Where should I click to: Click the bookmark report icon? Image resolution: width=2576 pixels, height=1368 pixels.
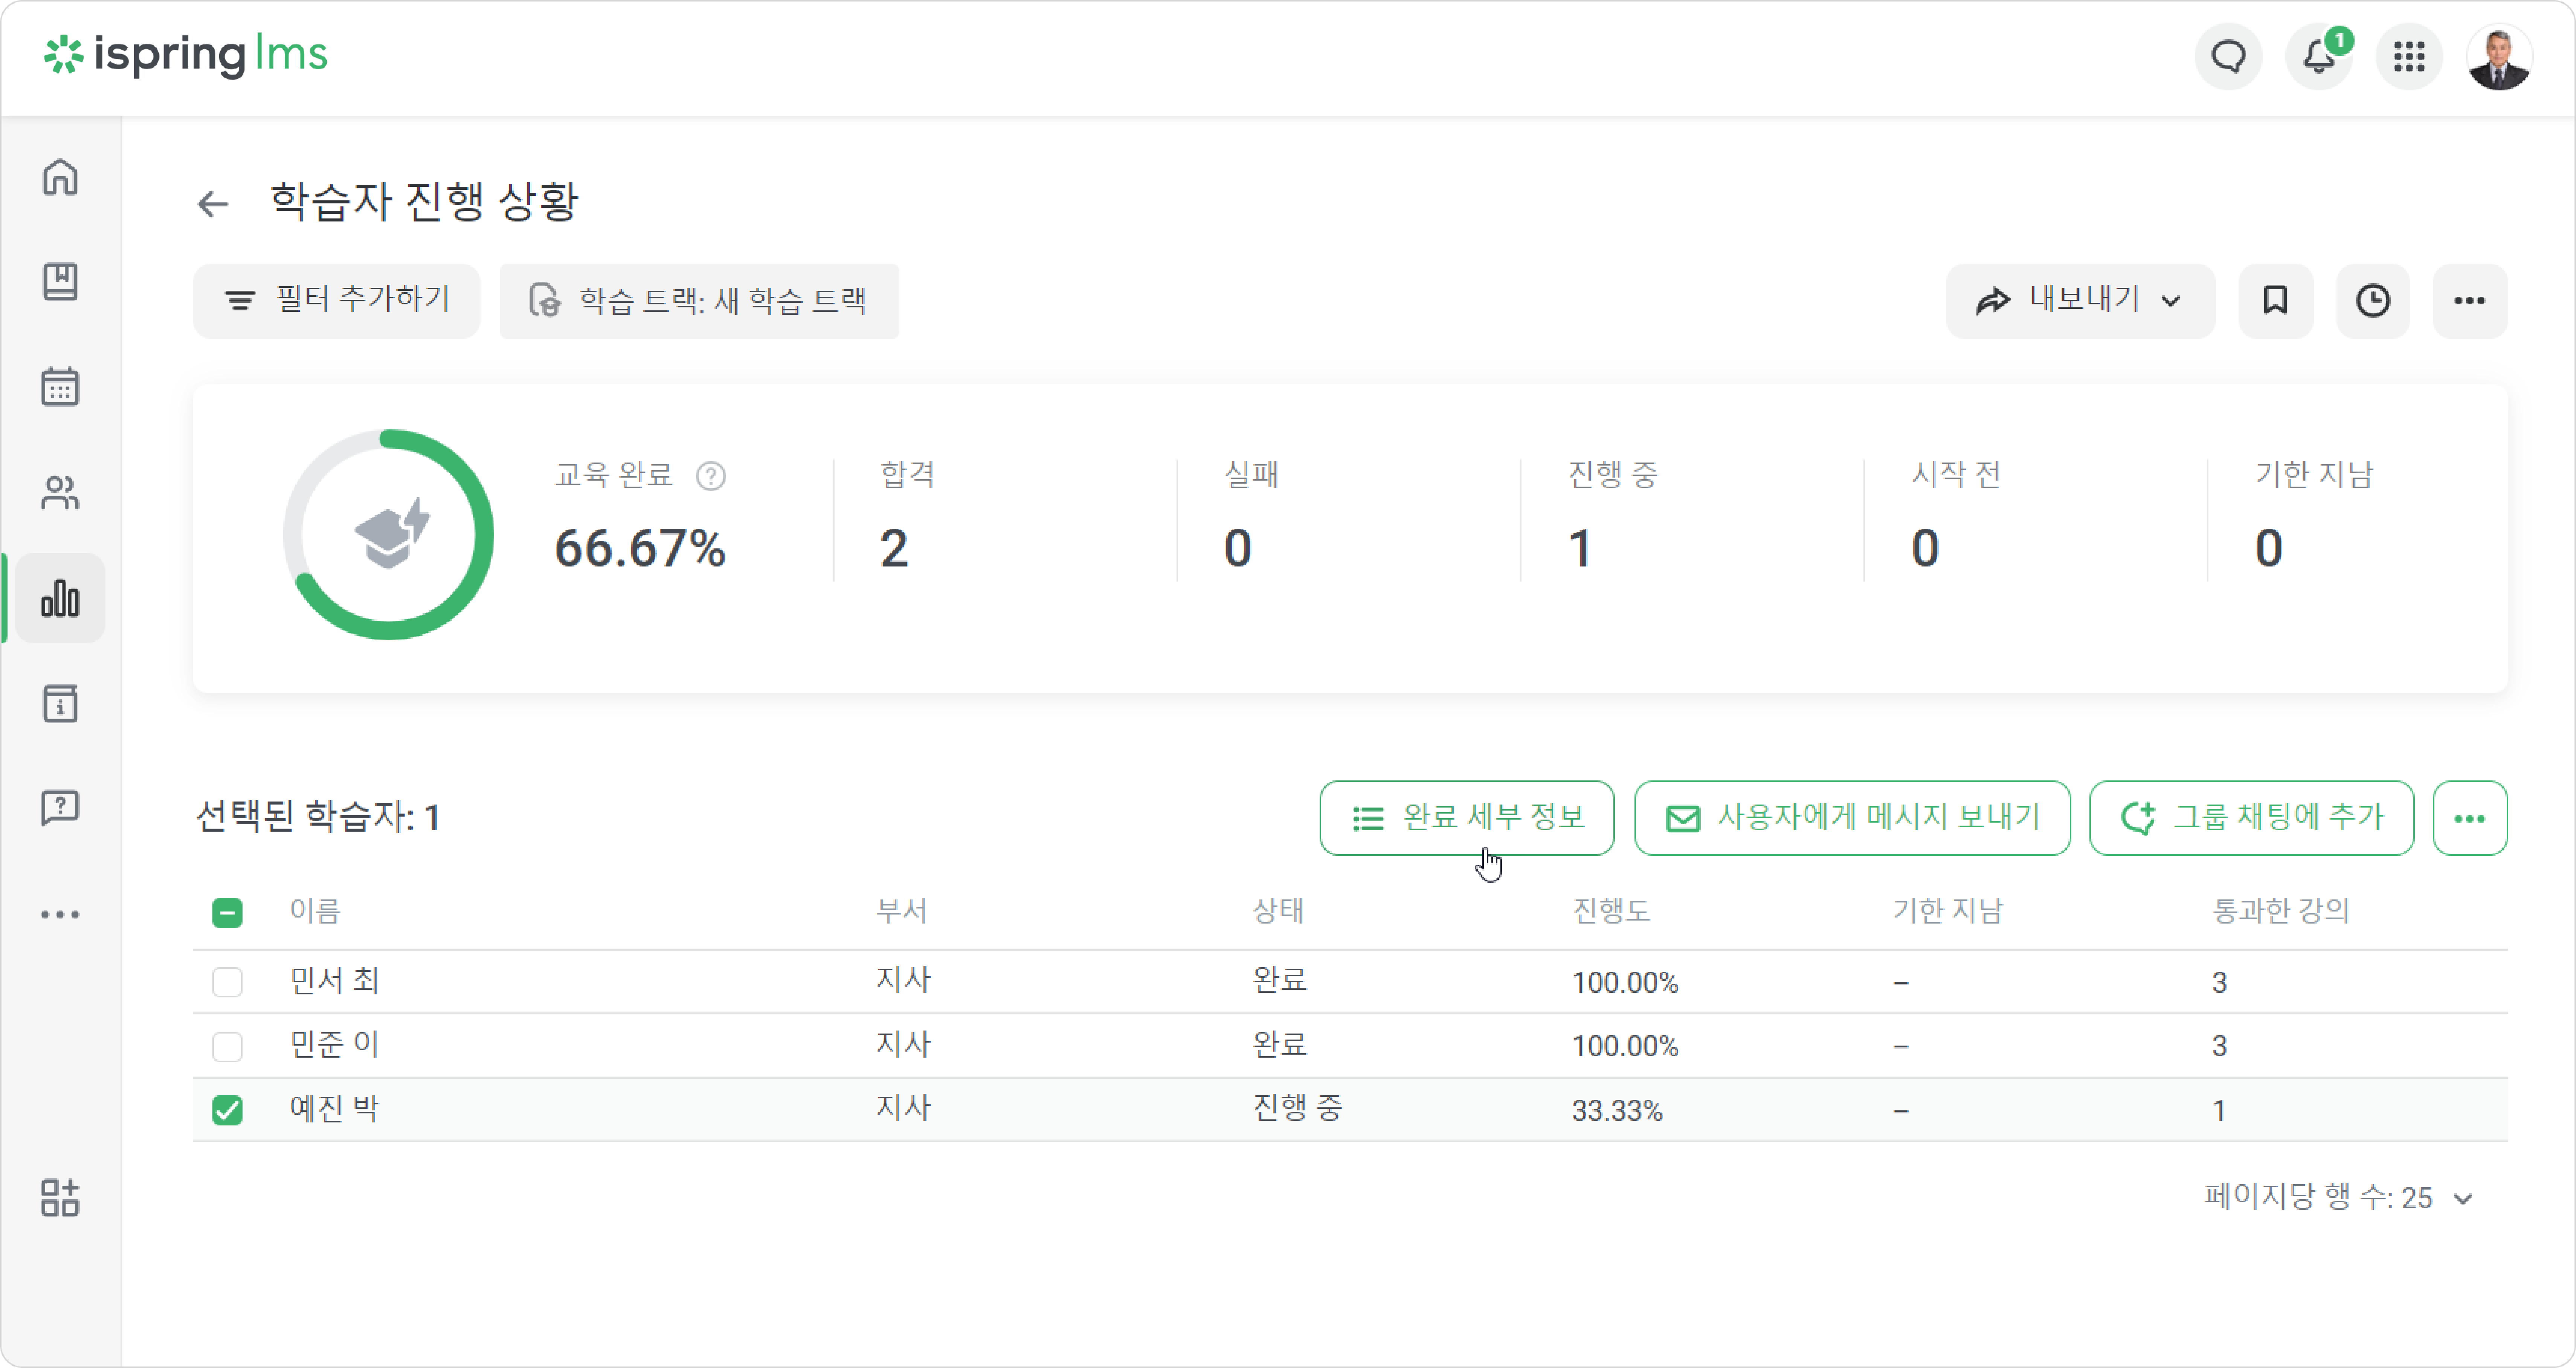[x=2275, y=301]
